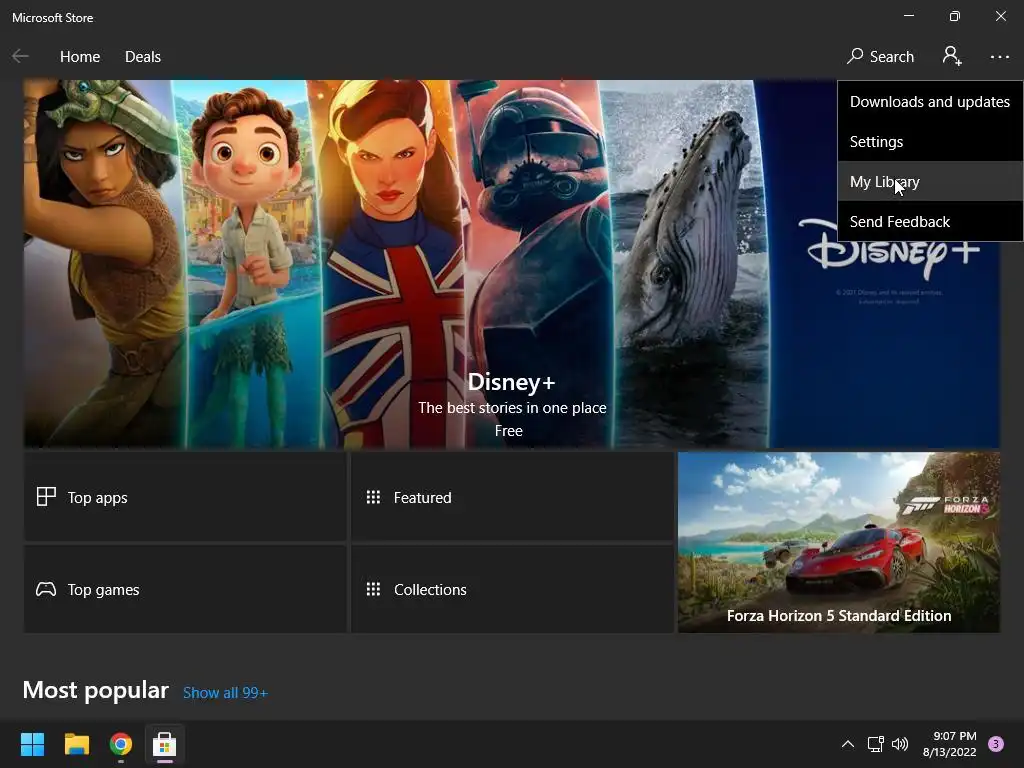
Task: Switch to the Home tab
Action: pyautogui.click(x=80, y=57)
